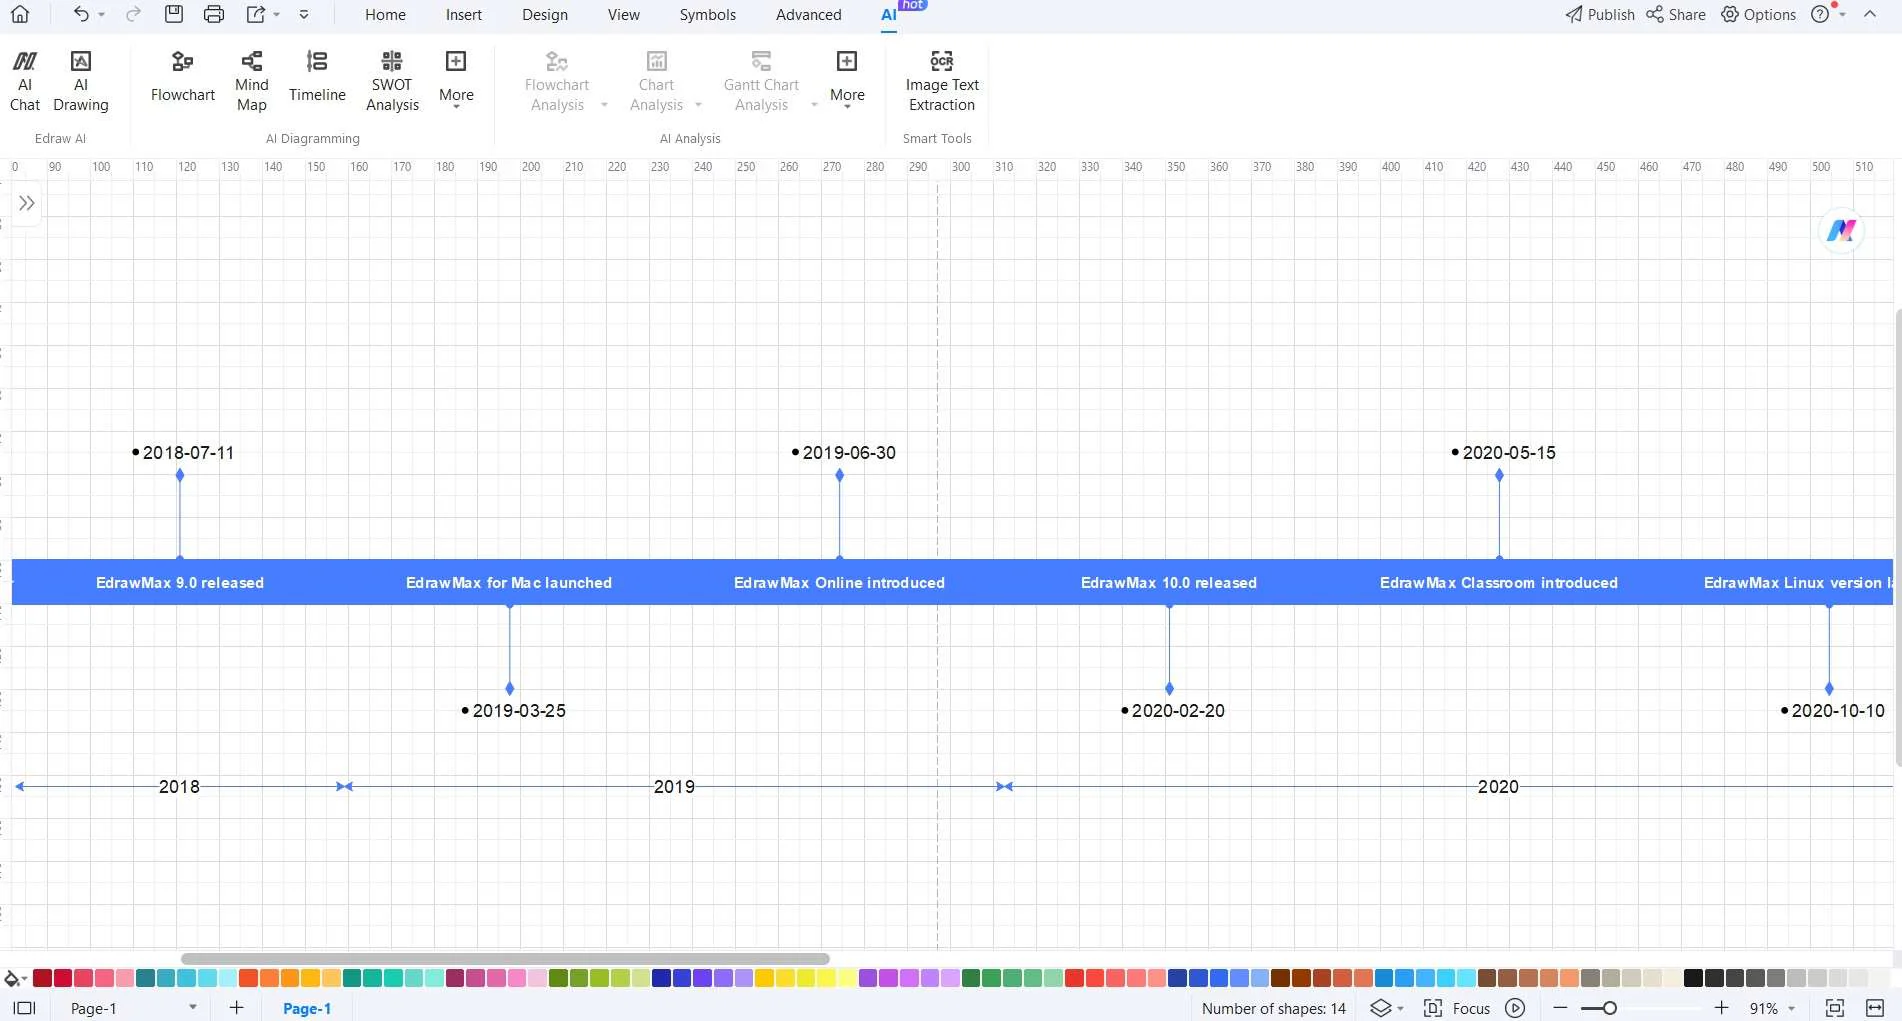Select the AI ribbon tab
Image resolution: width=1902 pixels, height=1021 pixels.
(888, 15)
